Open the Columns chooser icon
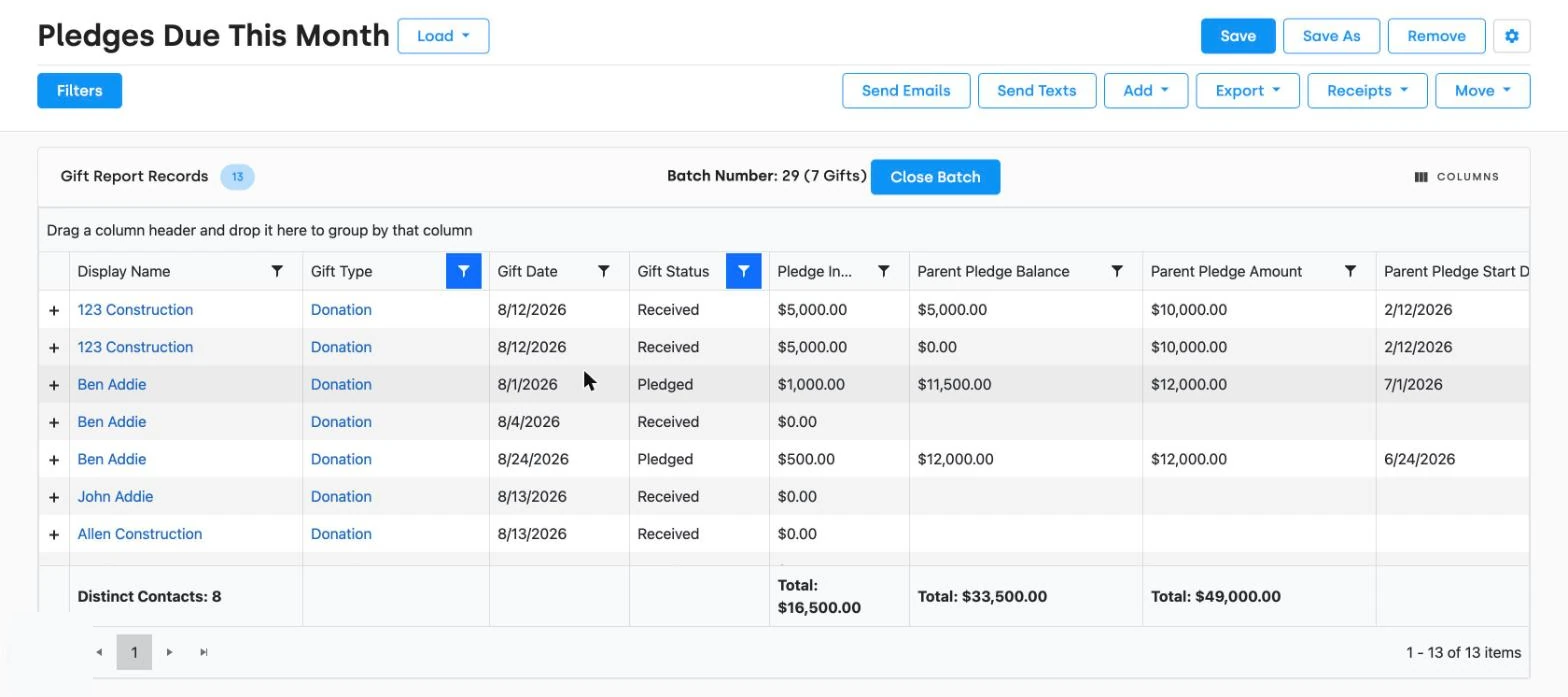This screenshot has width=1568, height=697. pos(1420,177)
